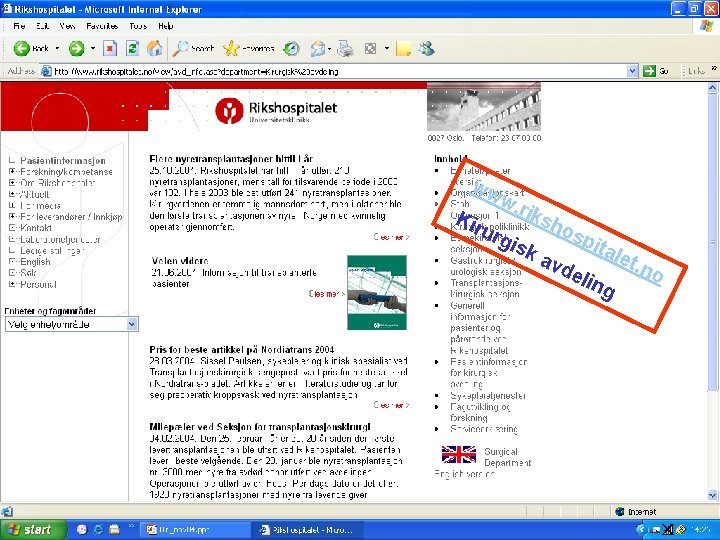Click the yellow folder toolbar icon
Image resolution: width=720 pixels, height=540 pixels.
coord(403,48)
